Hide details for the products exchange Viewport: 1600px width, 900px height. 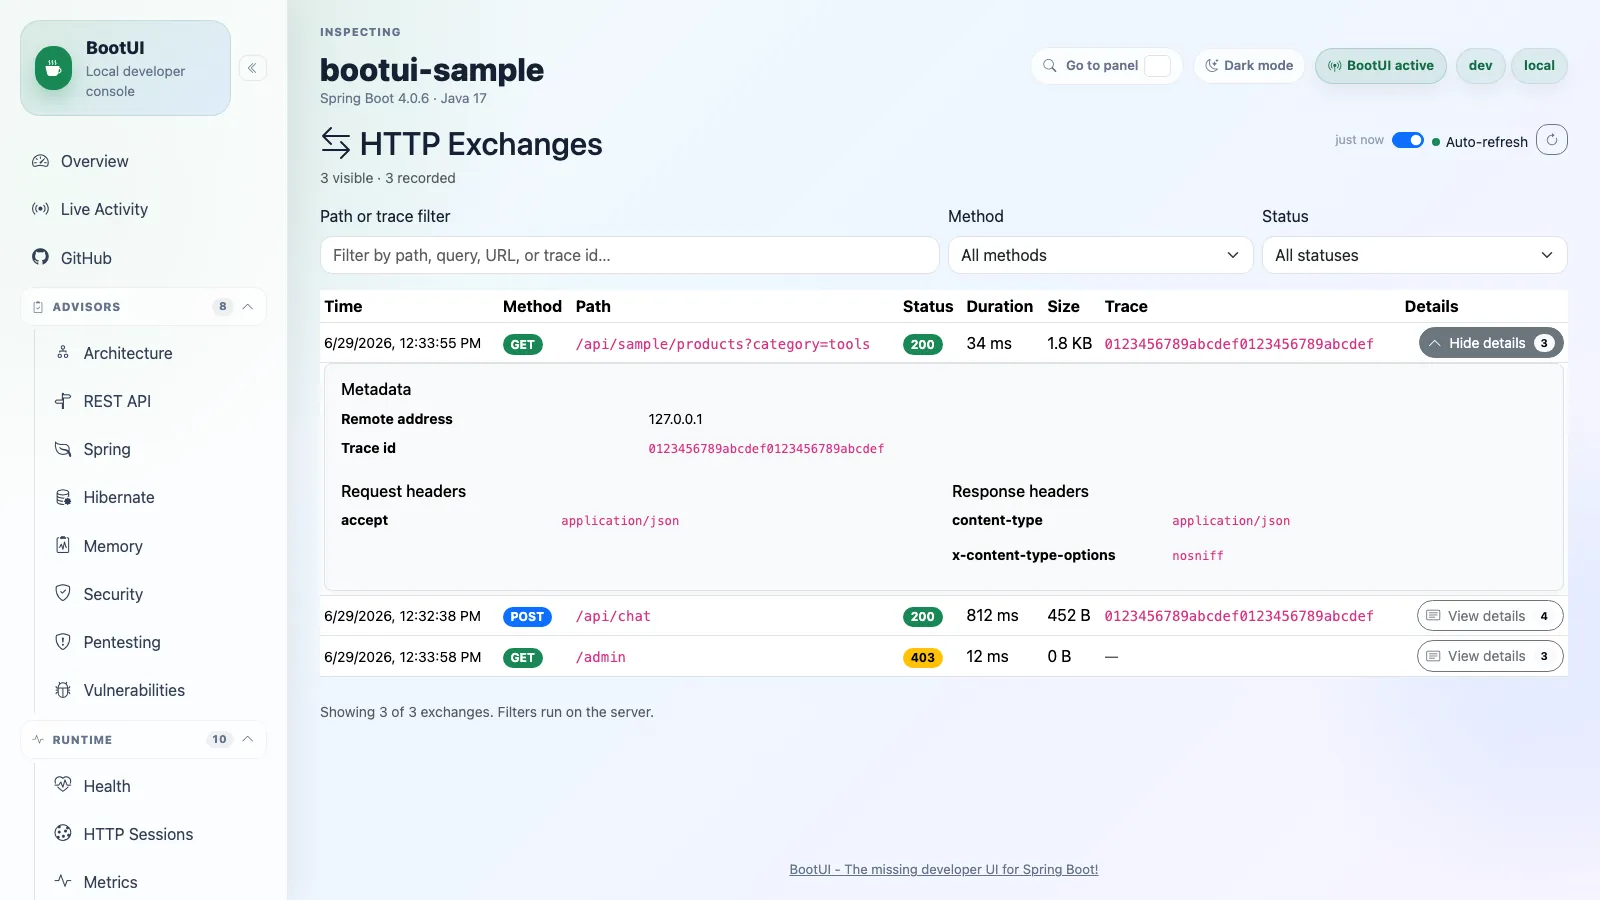[x=1491, y=343]
